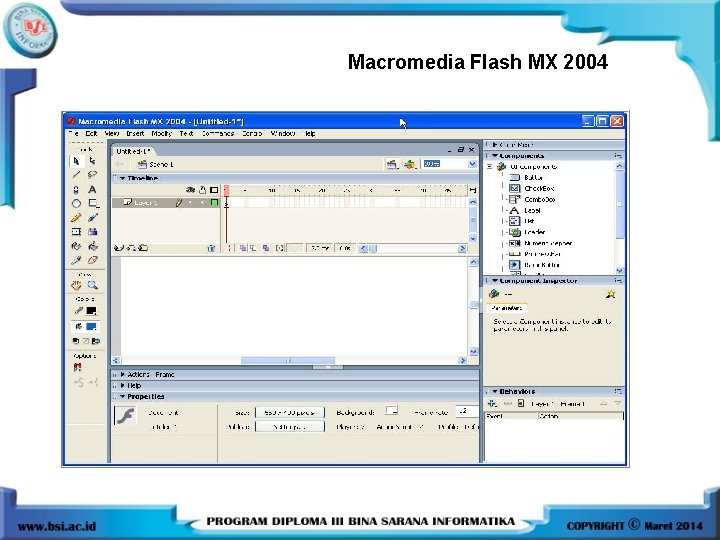Screen dimensions: 720x540
Task: Open the stage zoom percentage dropdown
Action: coord(472,164)
